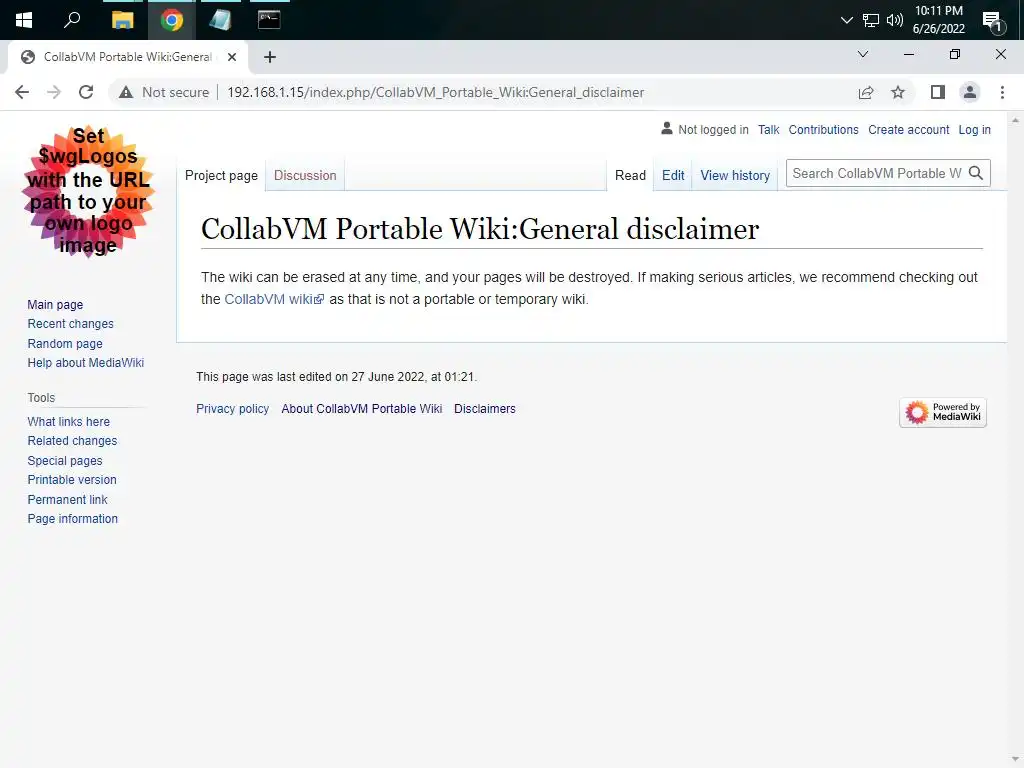The height and width of the screenshot is (768, 1024).
Task: Open Privacy policy footer link
Action: [232, 409]
